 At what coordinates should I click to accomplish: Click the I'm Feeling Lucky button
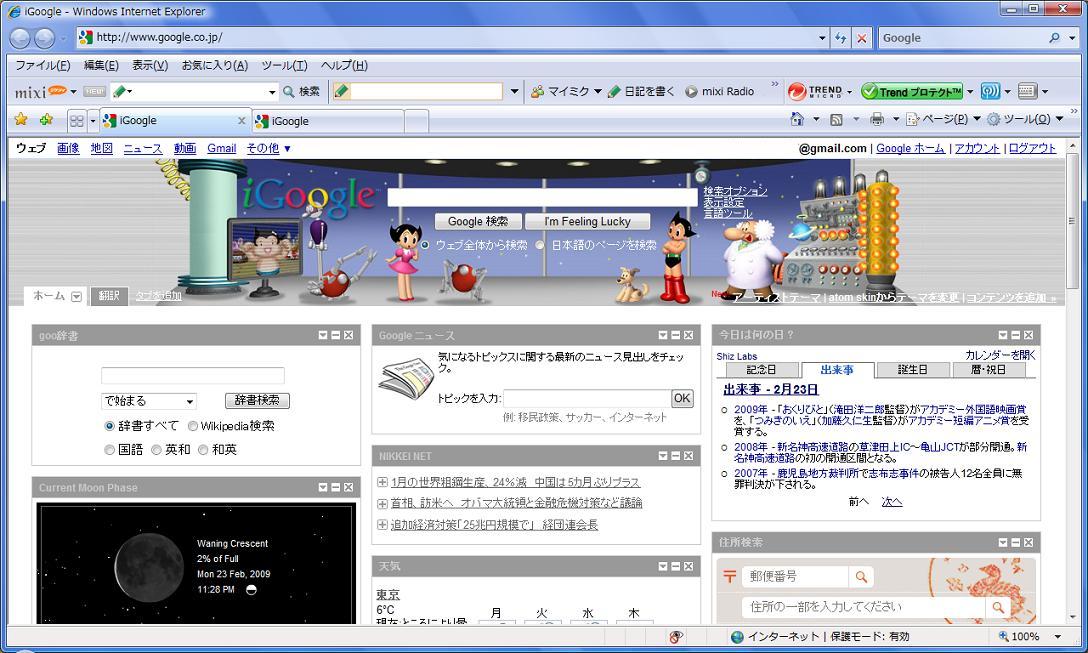coord(588,221)
